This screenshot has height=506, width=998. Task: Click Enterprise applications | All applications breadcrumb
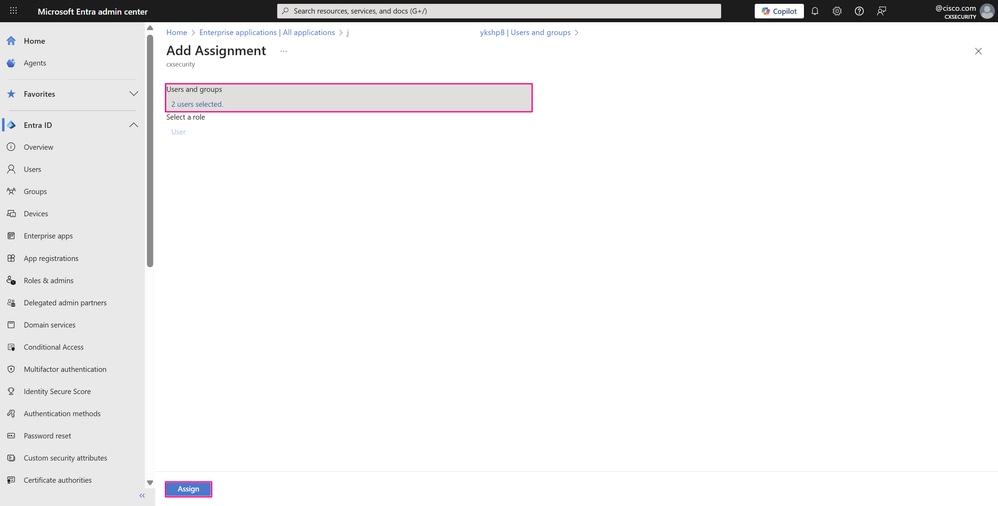coord(267,32)
